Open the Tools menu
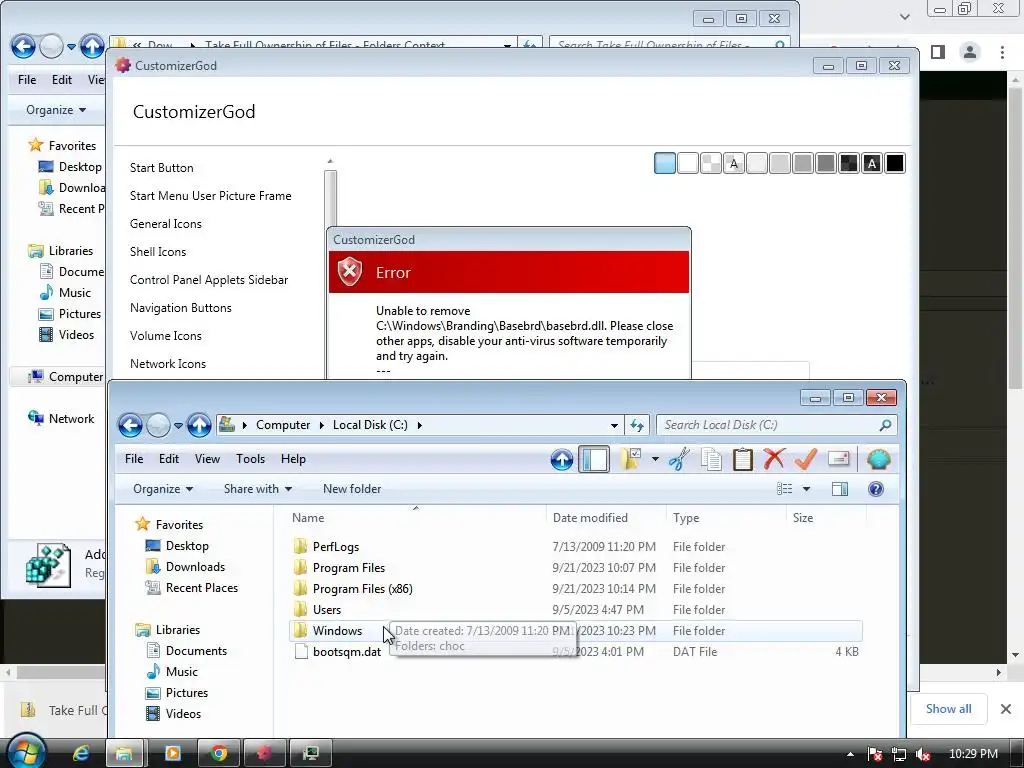Viewport: 1024px width, 768px height. click(x=250, y=459)
